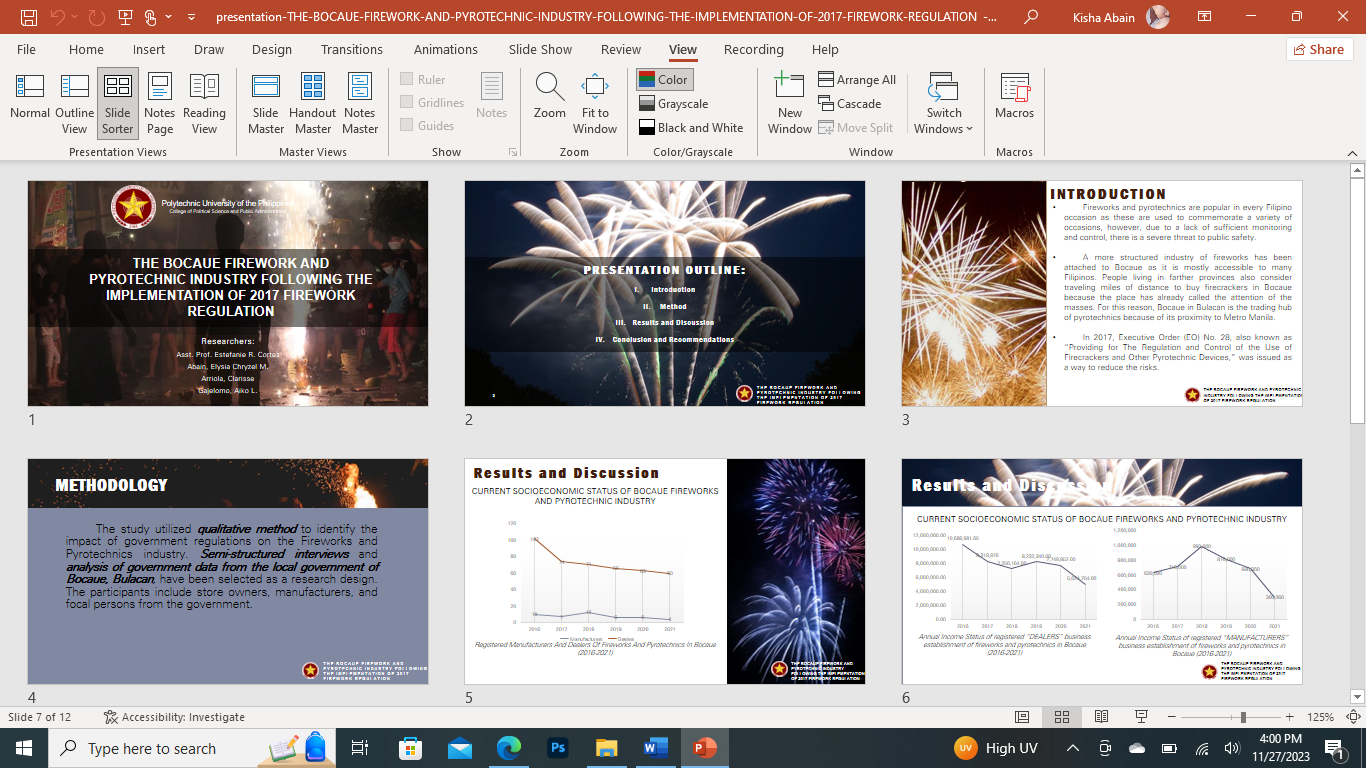Click zoom in plus button

point(1290,717)
